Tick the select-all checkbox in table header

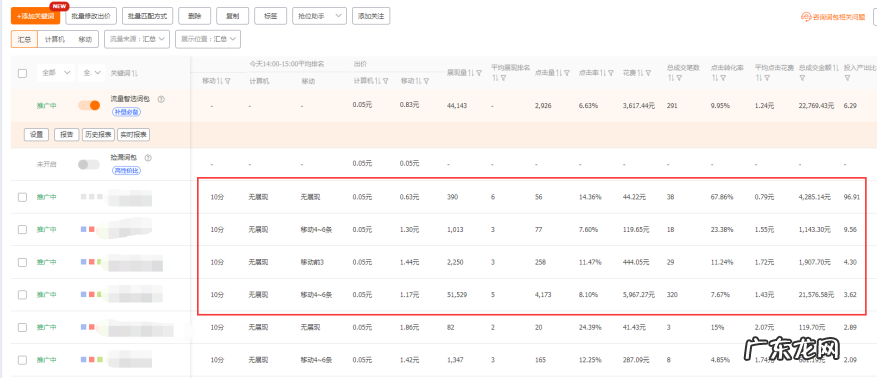[22, 73]
